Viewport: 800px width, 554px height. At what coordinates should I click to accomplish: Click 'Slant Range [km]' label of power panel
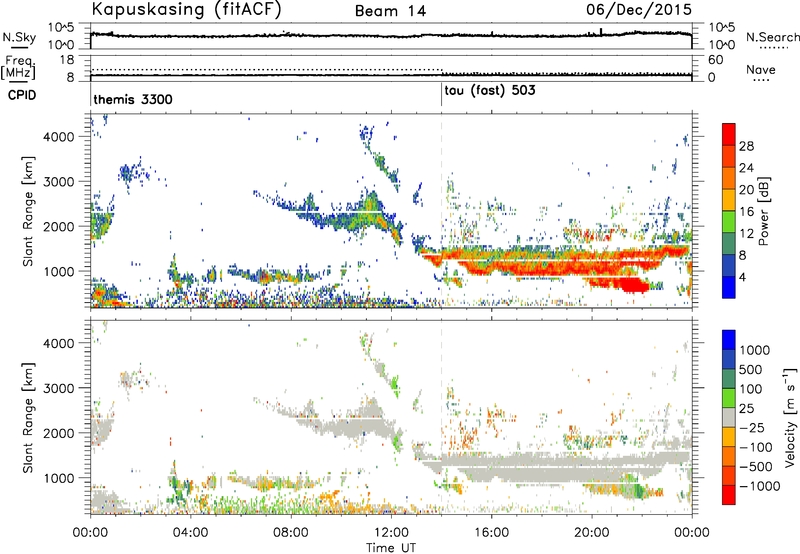tap(28, 211)
